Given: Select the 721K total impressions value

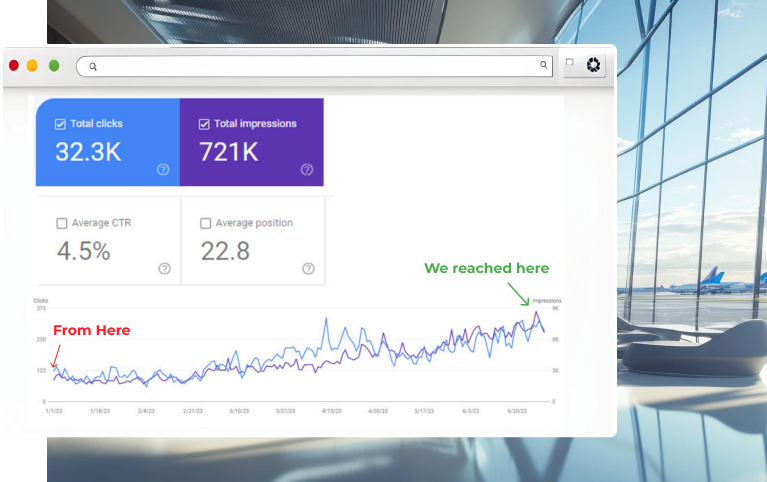Looking at the screenshot, I should (229, 152).
